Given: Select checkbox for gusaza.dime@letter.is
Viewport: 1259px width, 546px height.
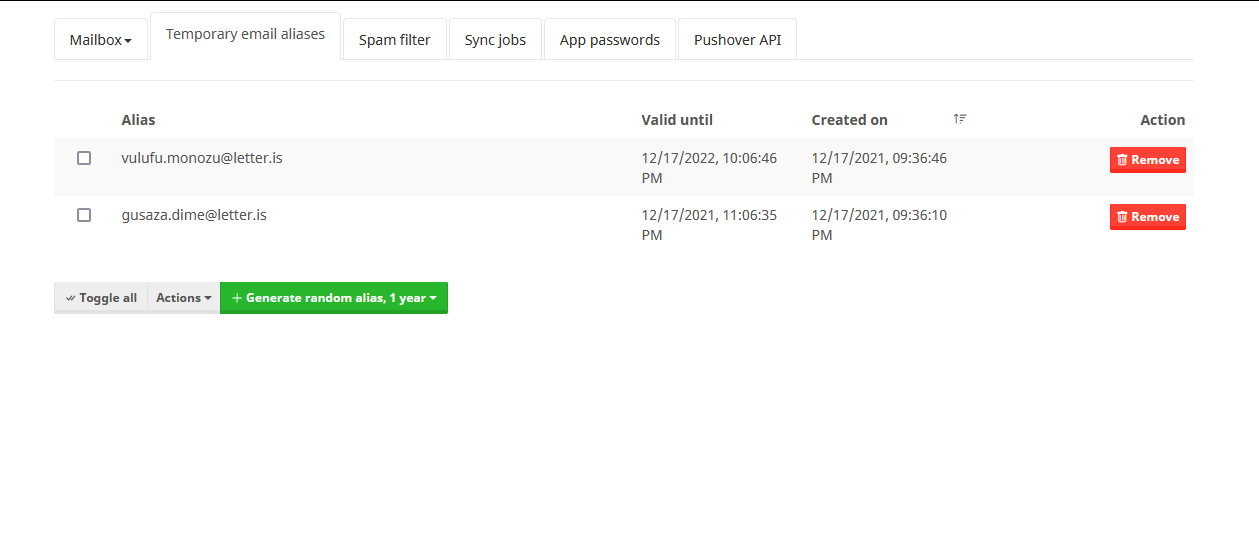Looking at the screenshot, I should coord(84,215).
